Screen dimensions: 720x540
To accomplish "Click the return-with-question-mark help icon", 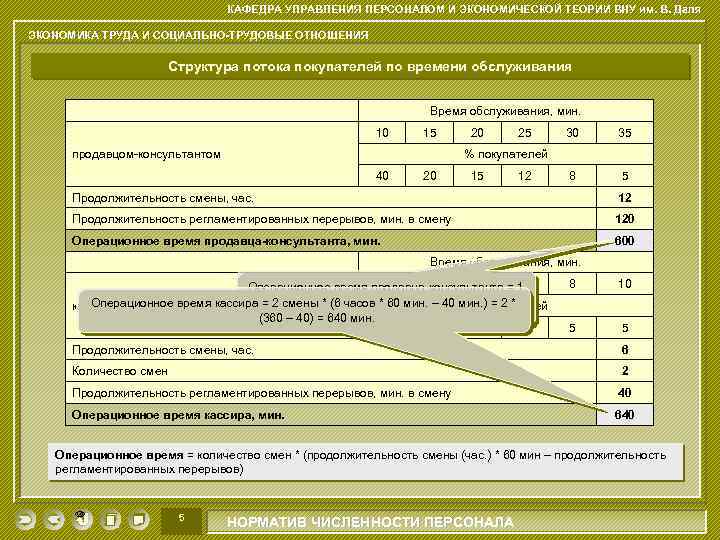I will point(82,520).
